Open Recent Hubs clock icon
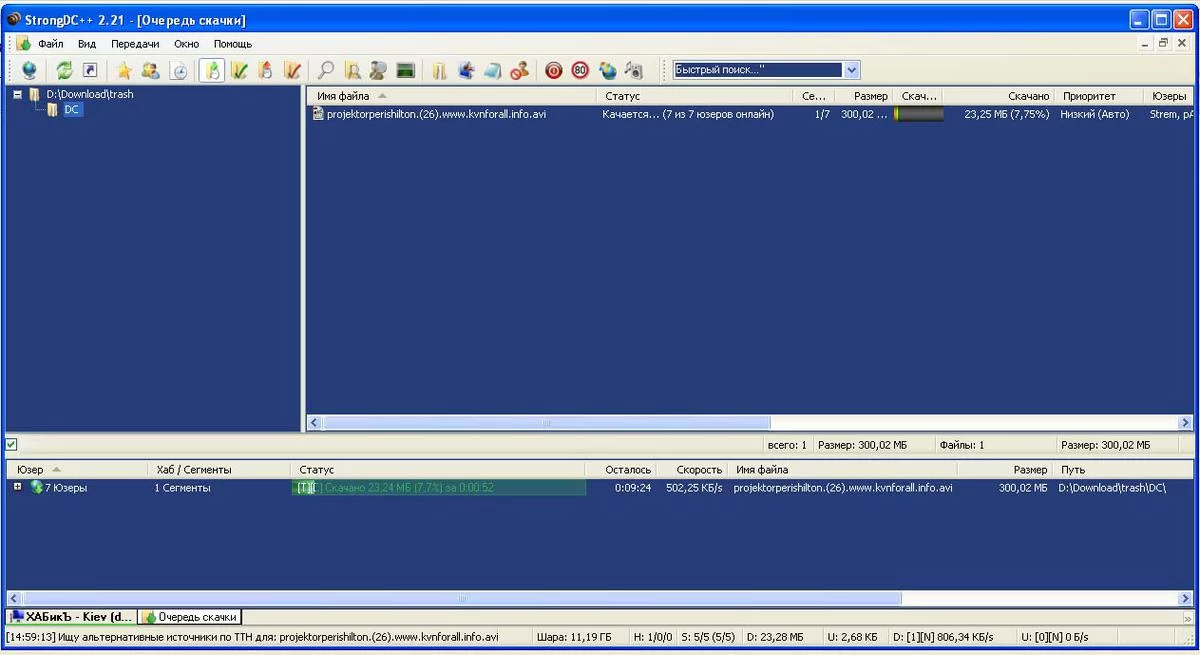Image resolution: width=1200 pixels, height=655 pixels. click(179, 70)
